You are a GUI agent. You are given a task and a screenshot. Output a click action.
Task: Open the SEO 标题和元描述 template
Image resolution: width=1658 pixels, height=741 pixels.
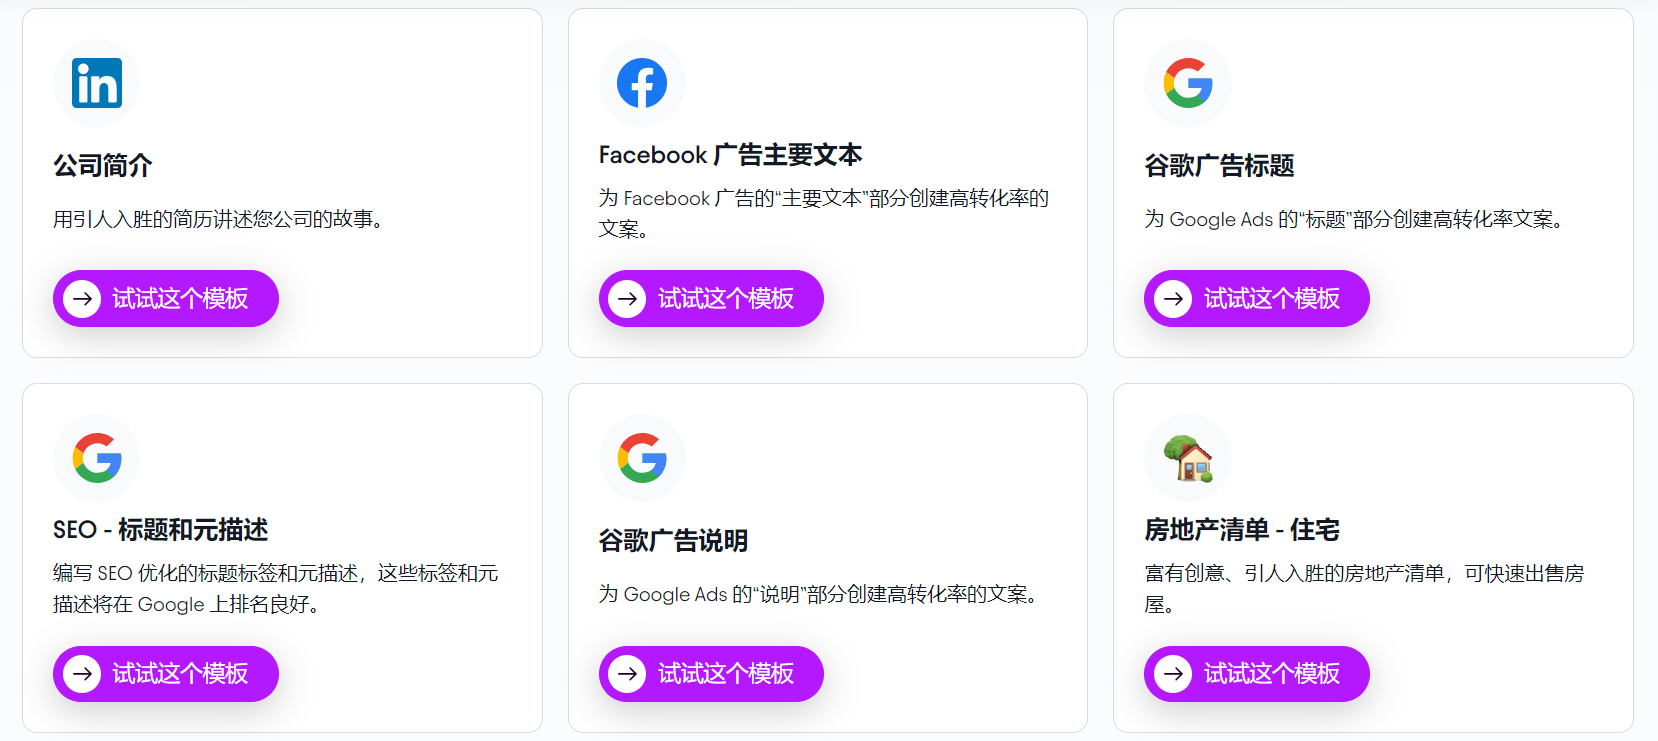click(165, 674)
